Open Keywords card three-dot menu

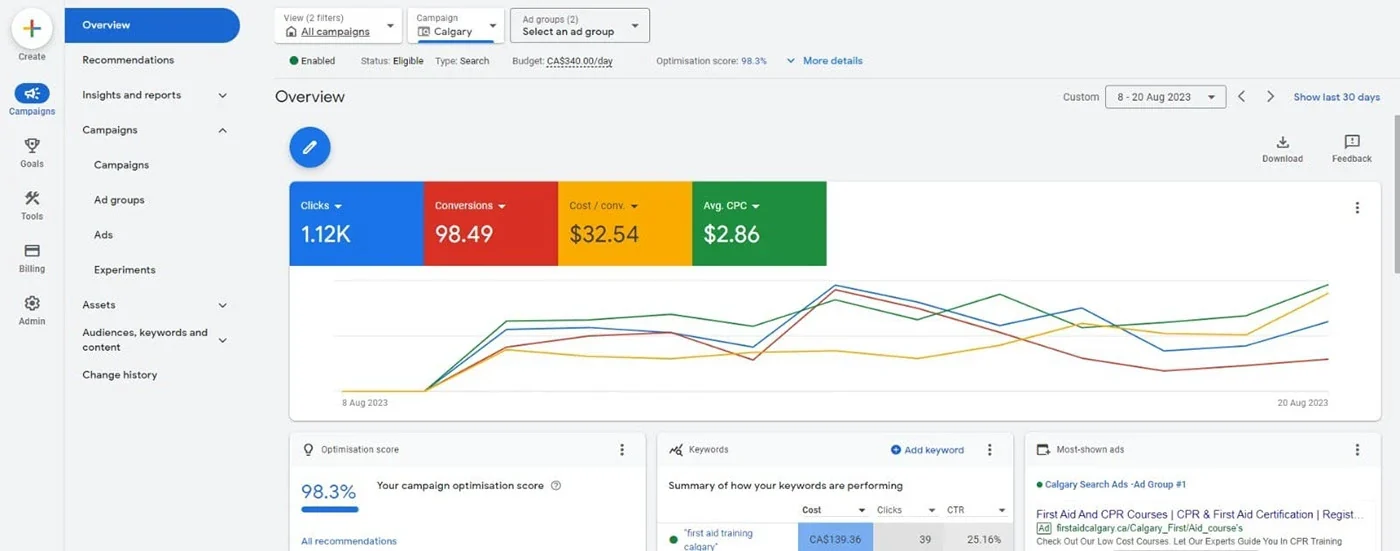coord(989,450)
